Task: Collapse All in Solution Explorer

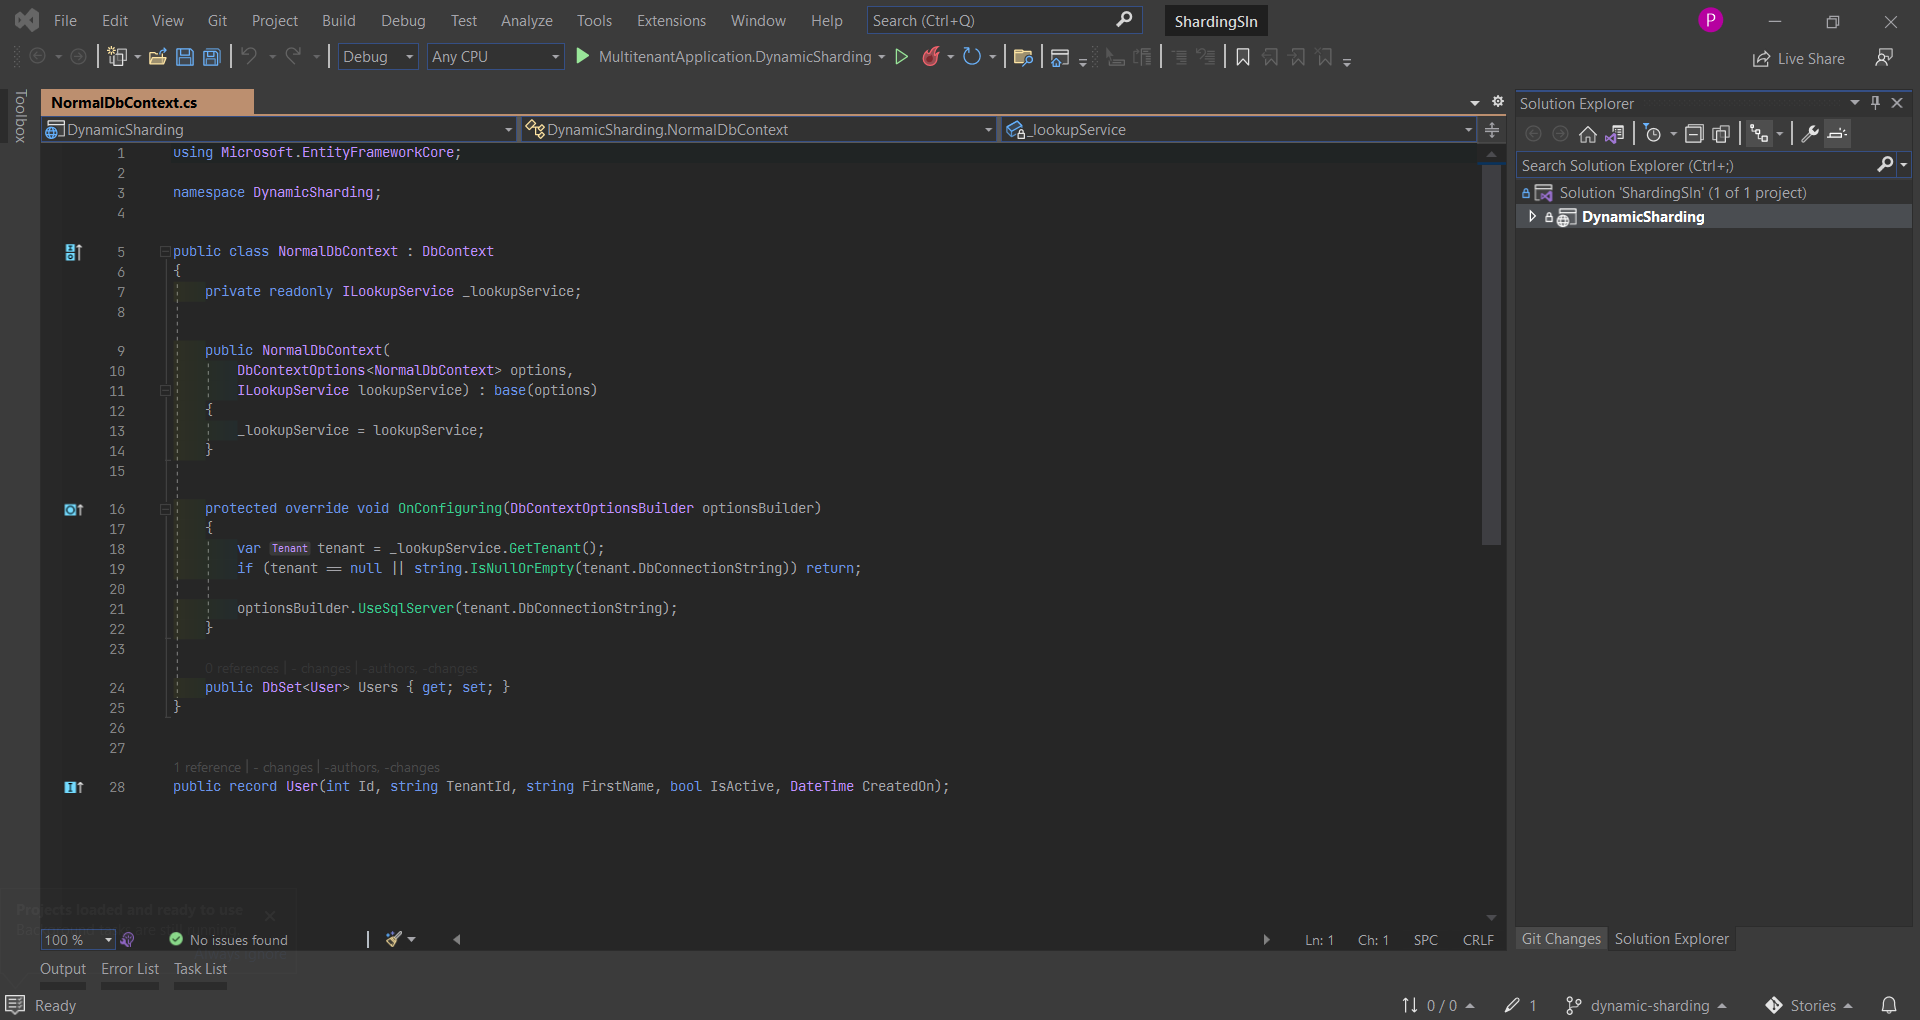Action: pos(1694,134)
